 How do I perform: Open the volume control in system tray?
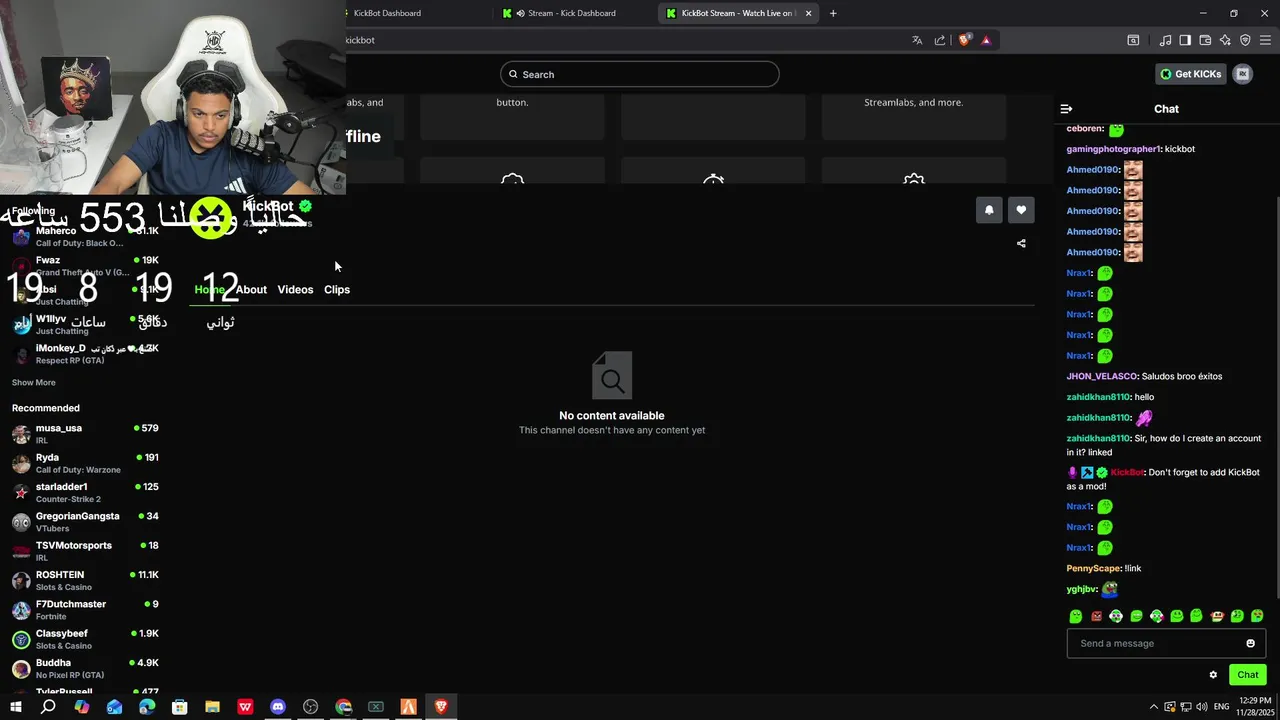1202,707
